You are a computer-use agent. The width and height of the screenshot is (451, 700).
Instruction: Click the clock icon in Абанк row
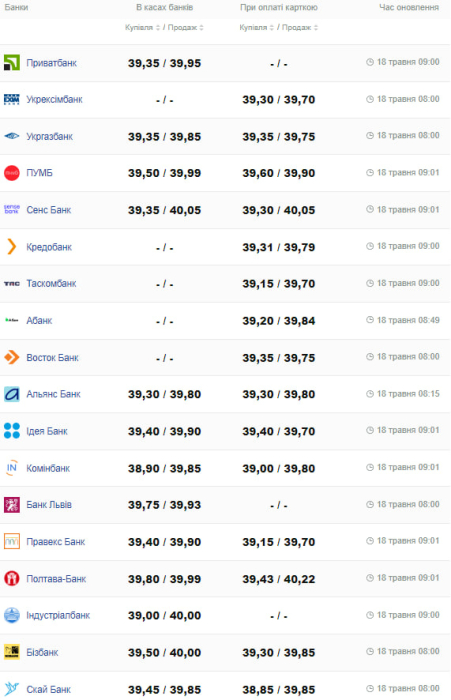pyautogui.click(x=370, y=320)
